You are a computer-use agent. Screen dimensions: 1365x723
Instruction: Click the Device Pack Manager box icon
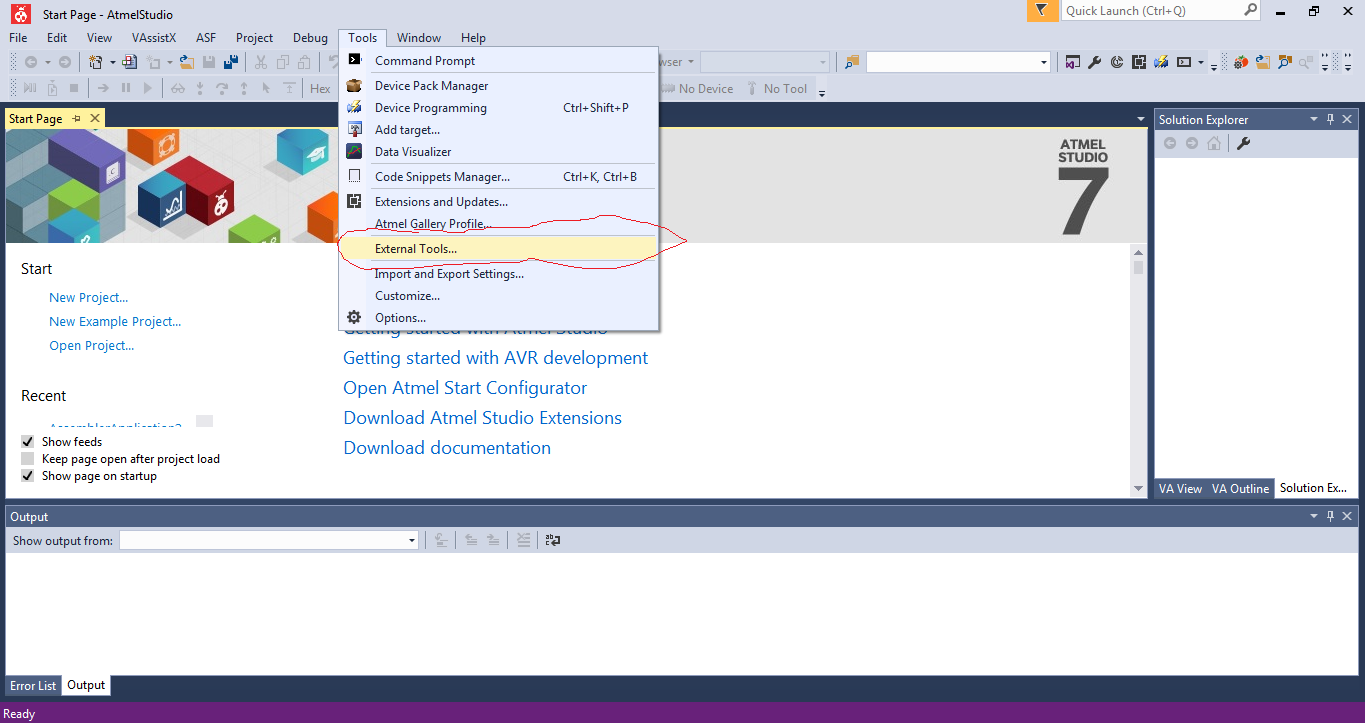(x=354, y=85)
